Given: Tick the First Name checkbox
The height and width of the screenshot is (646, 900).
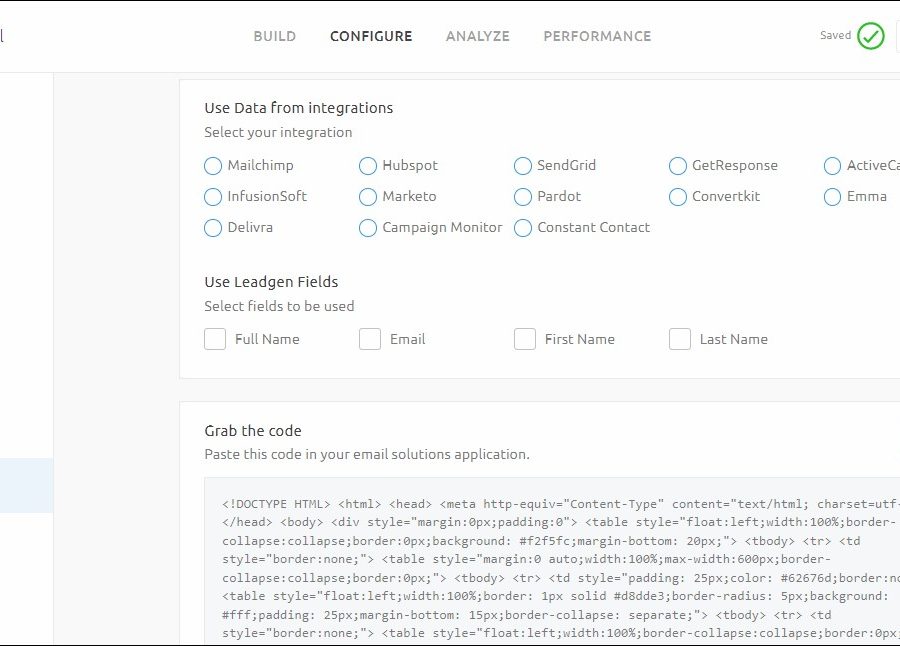Looking at the screenshot, I should [x=525, y=339].
